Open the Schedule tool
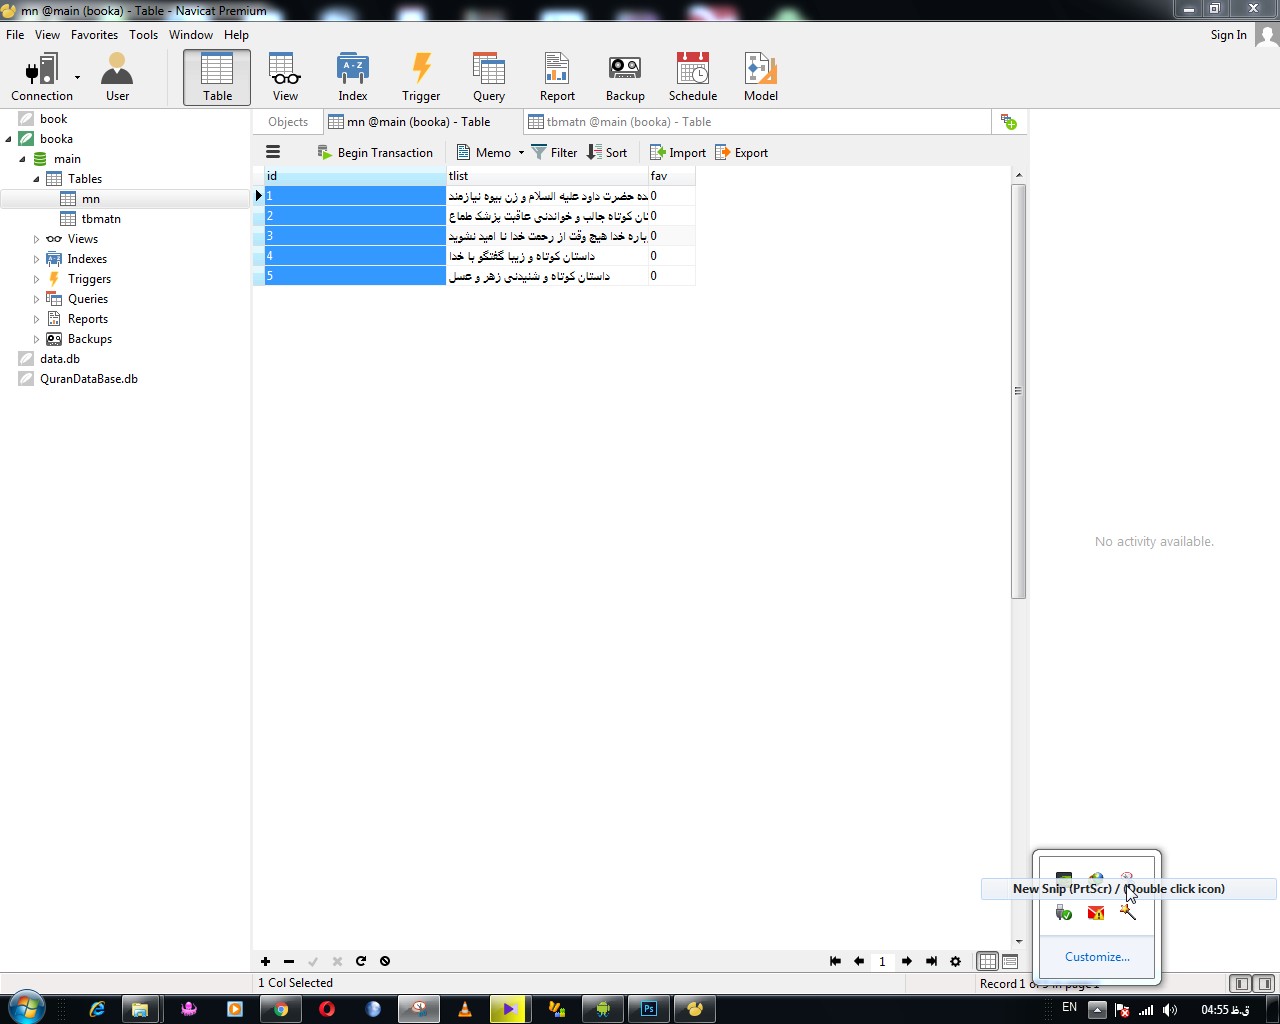 pyautogui.click(x=692, y=78)
